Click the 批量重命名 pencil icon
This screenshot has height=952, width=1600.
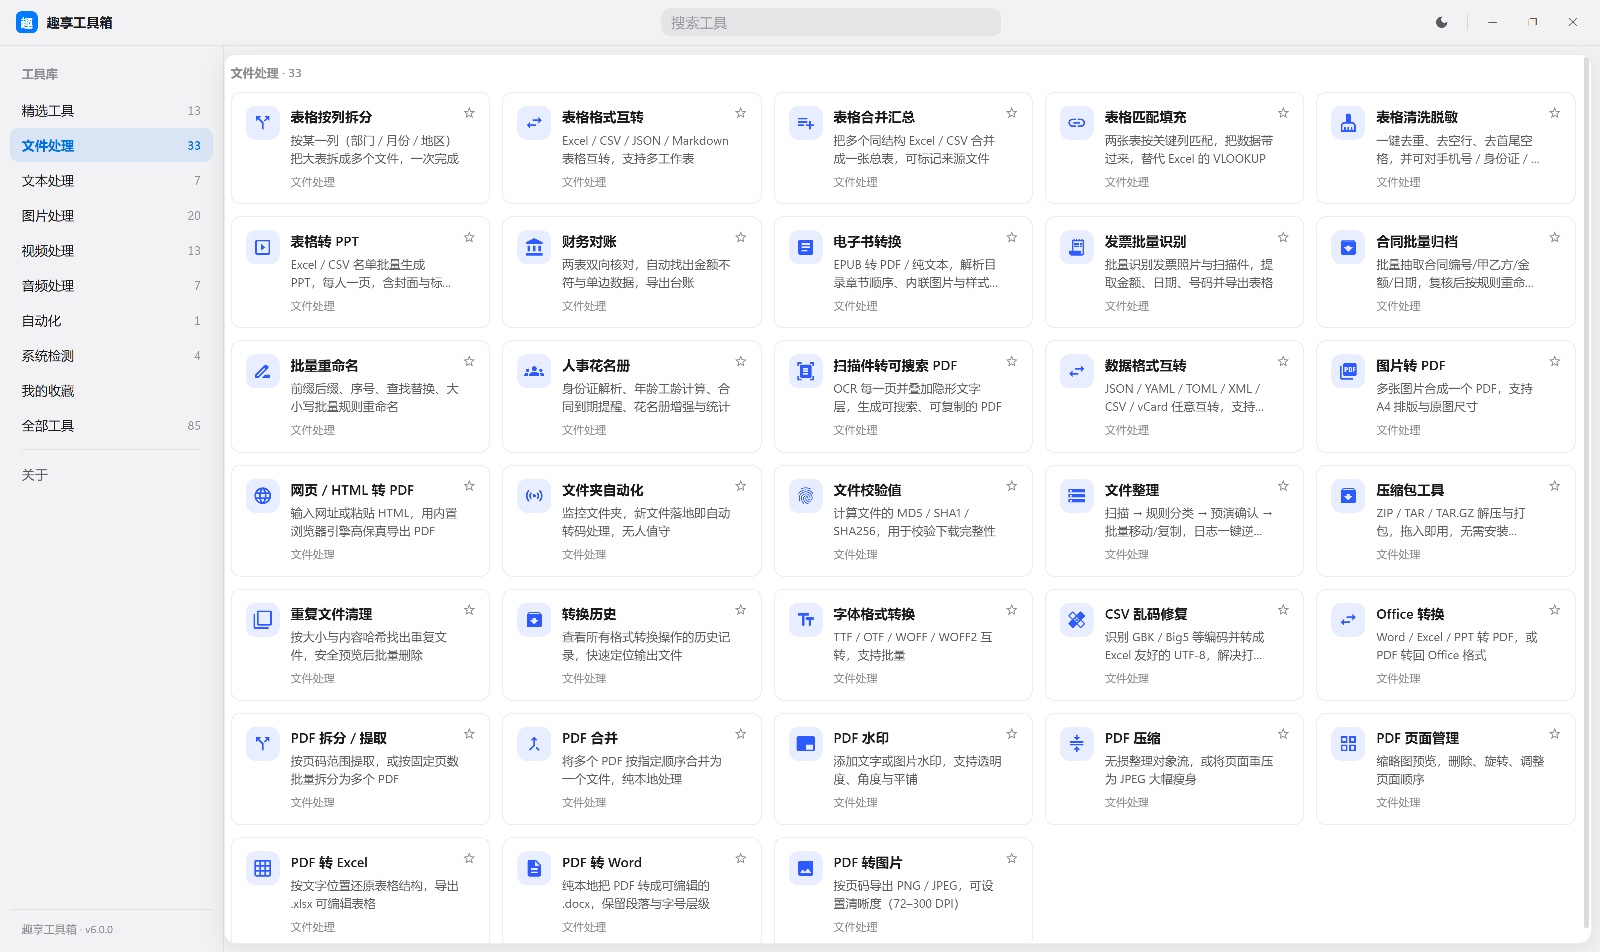click(x=262, y=371)
